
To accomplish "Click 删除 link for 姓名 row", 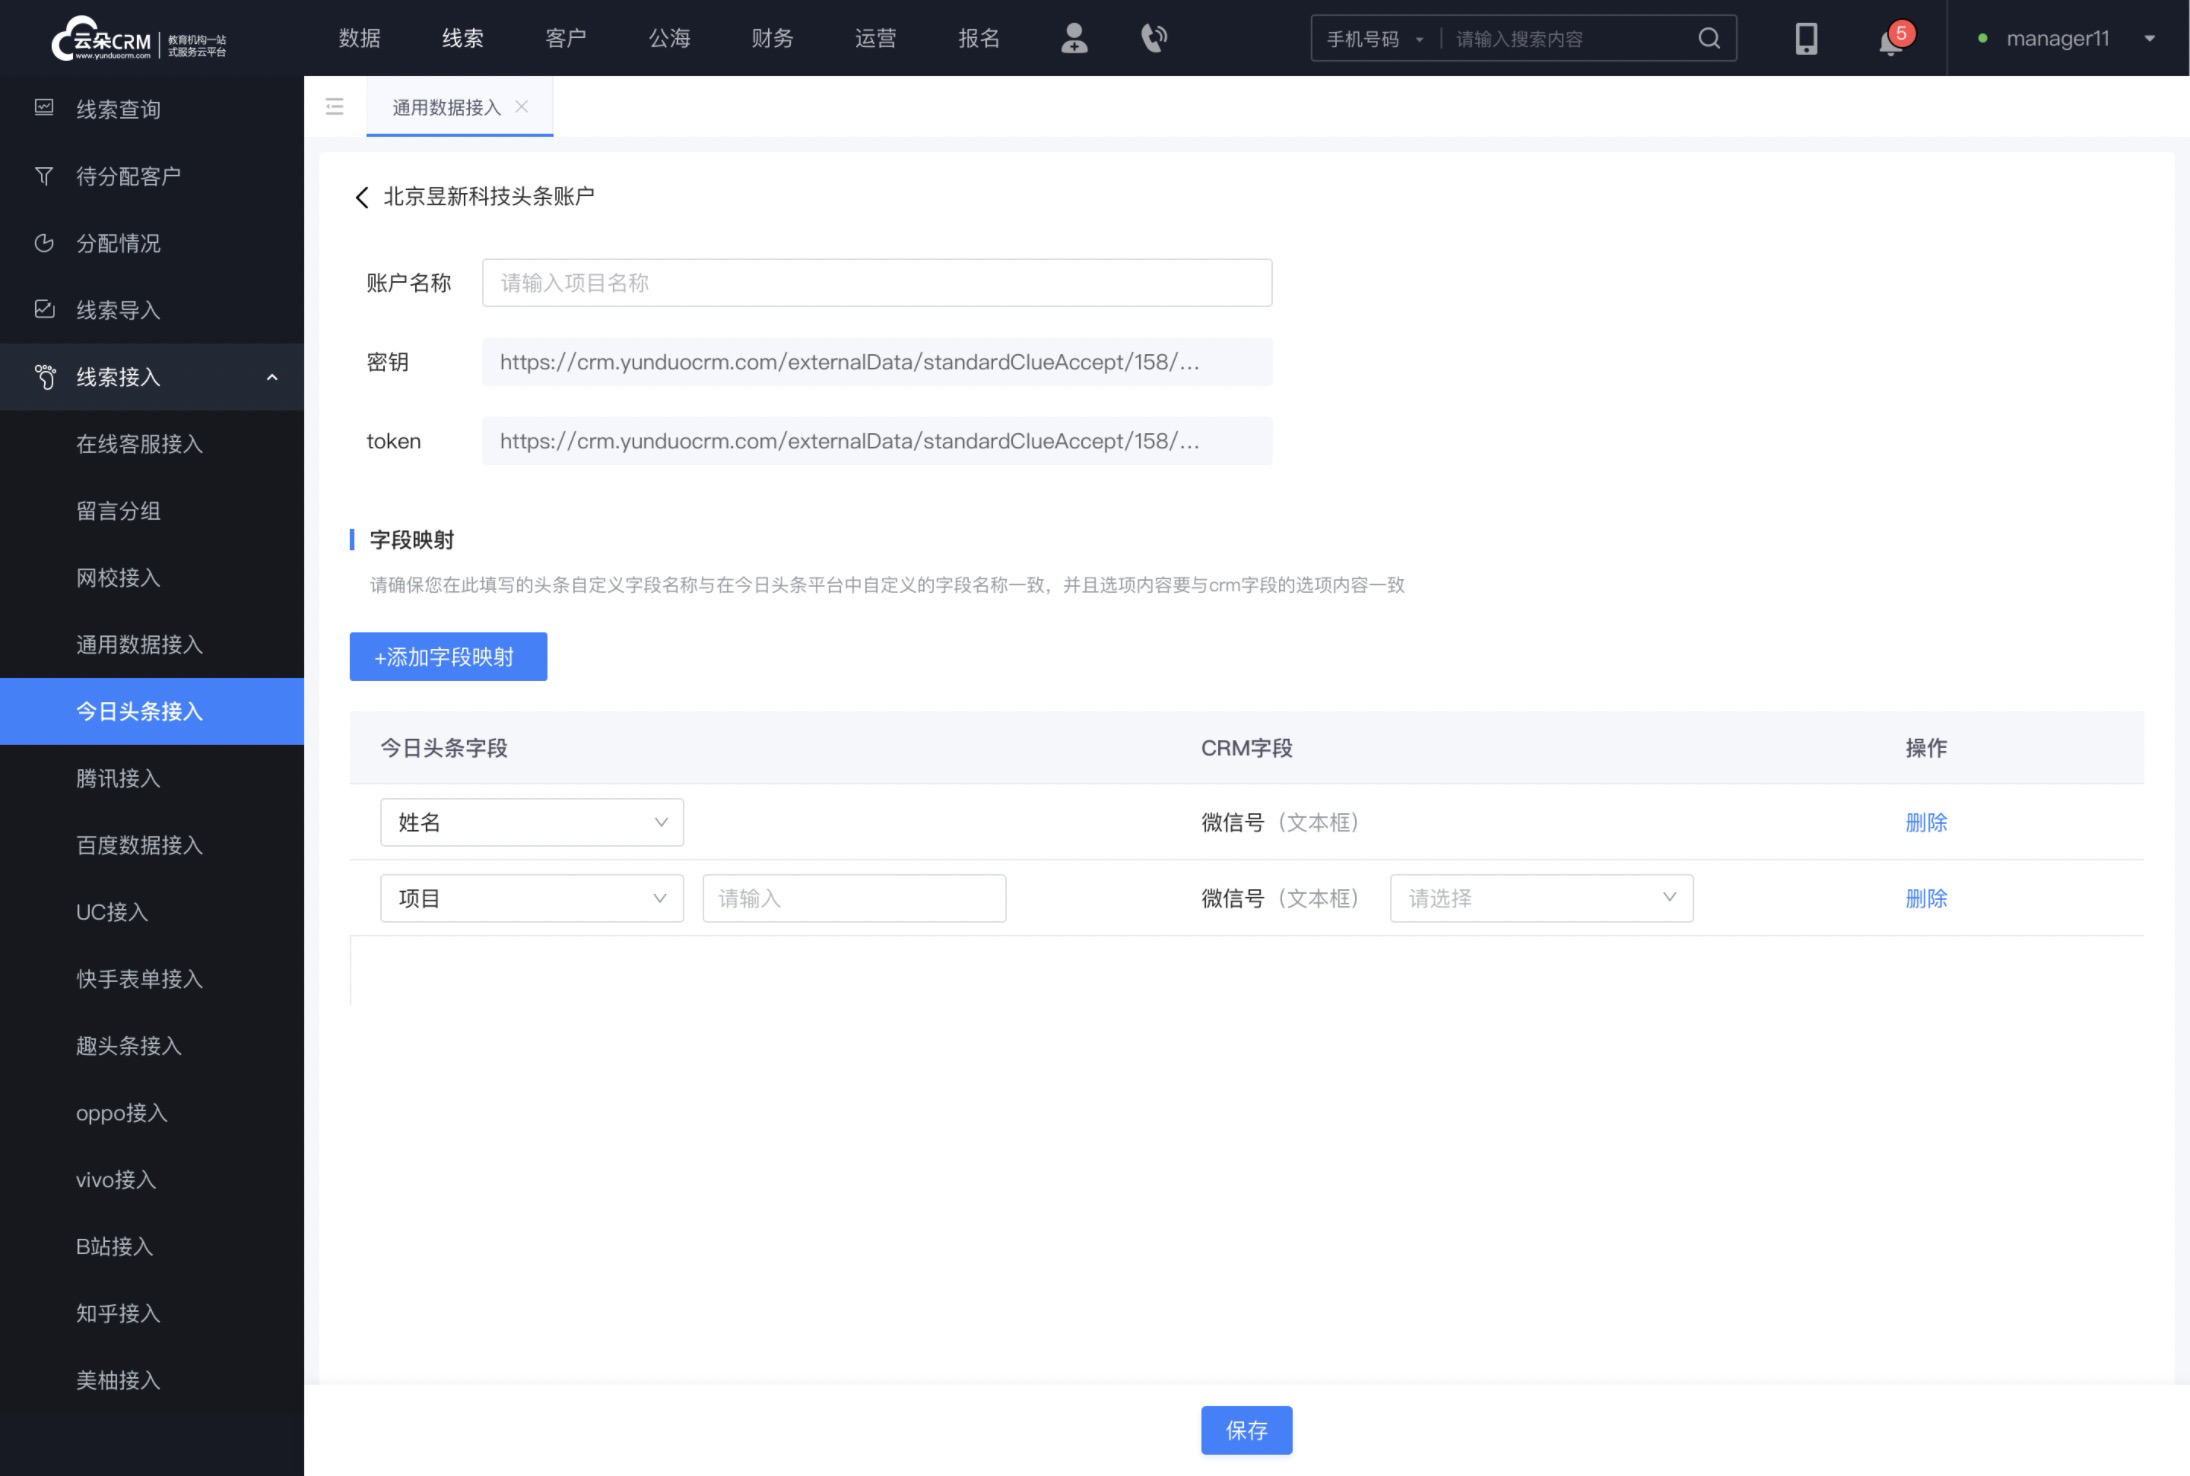I will pyautogui.click(x=1927, y=820).
